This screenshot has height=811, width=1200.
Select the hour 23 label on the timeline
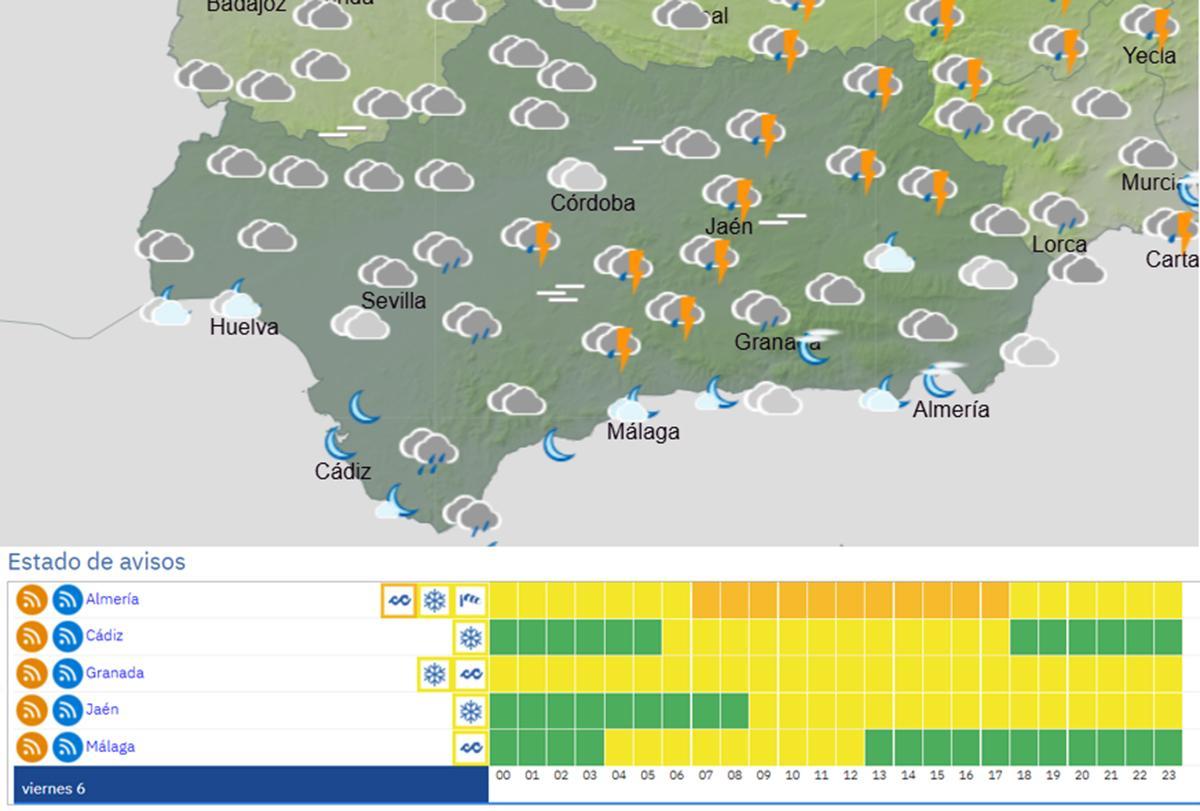tap(1167, 775)
